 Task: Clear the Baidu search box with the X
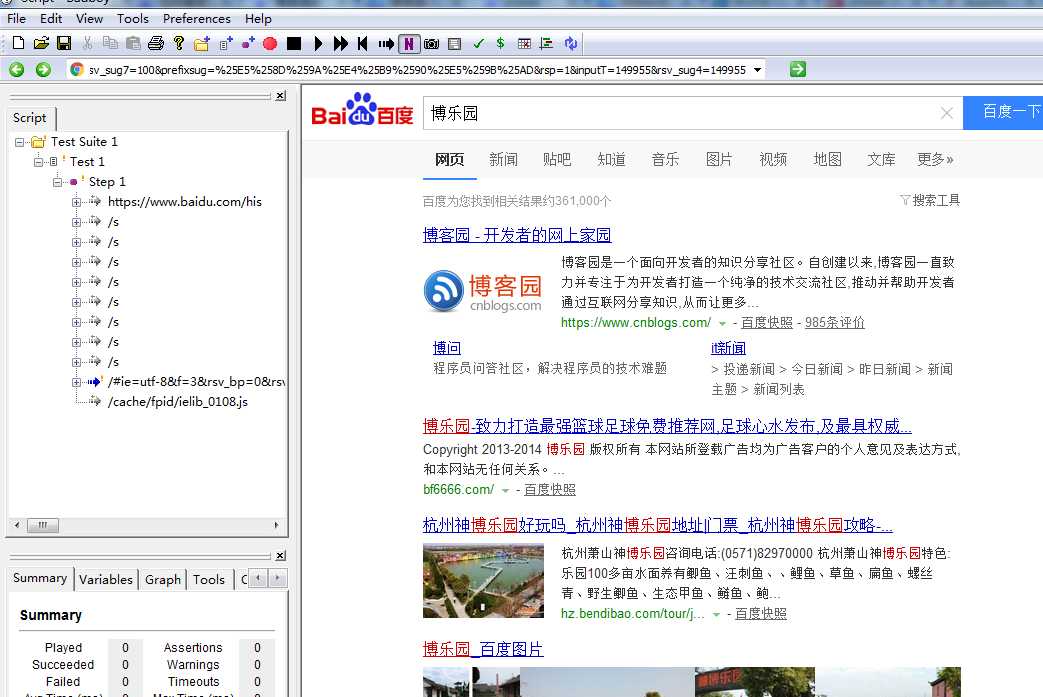(947, 113)
